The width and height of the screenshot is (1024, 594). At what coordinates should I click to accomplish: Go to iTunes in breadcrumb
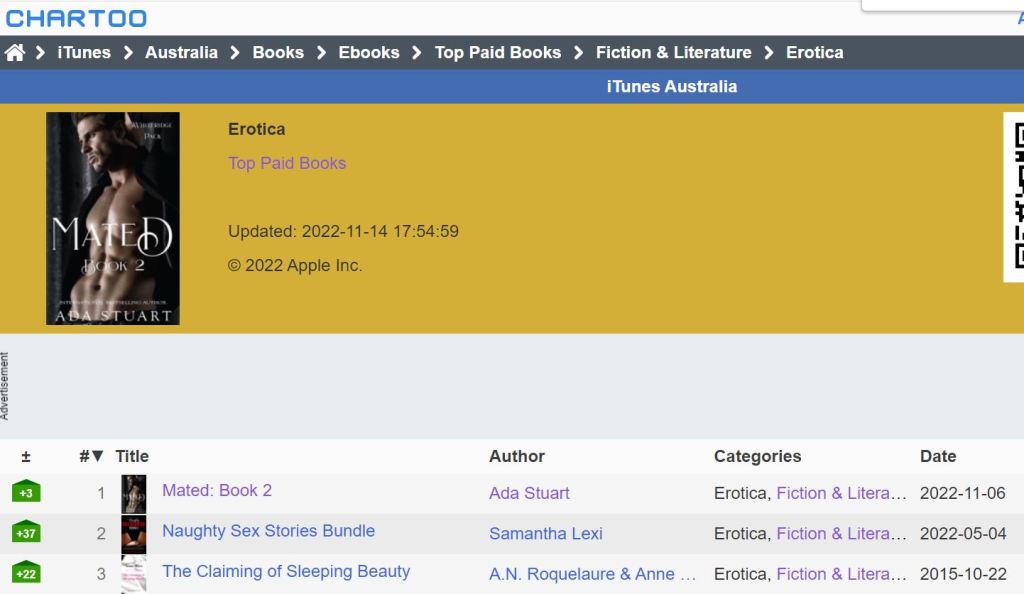pos(84,53)
